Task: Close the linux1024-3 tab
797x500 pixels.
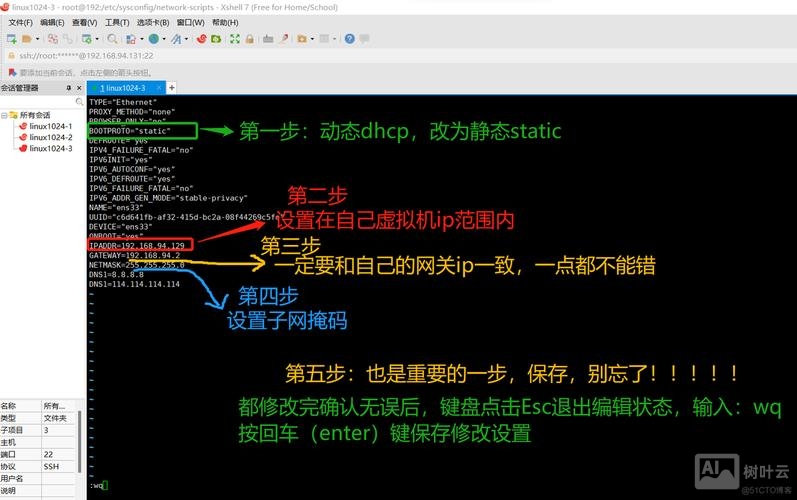Action: tap(159, 88)
